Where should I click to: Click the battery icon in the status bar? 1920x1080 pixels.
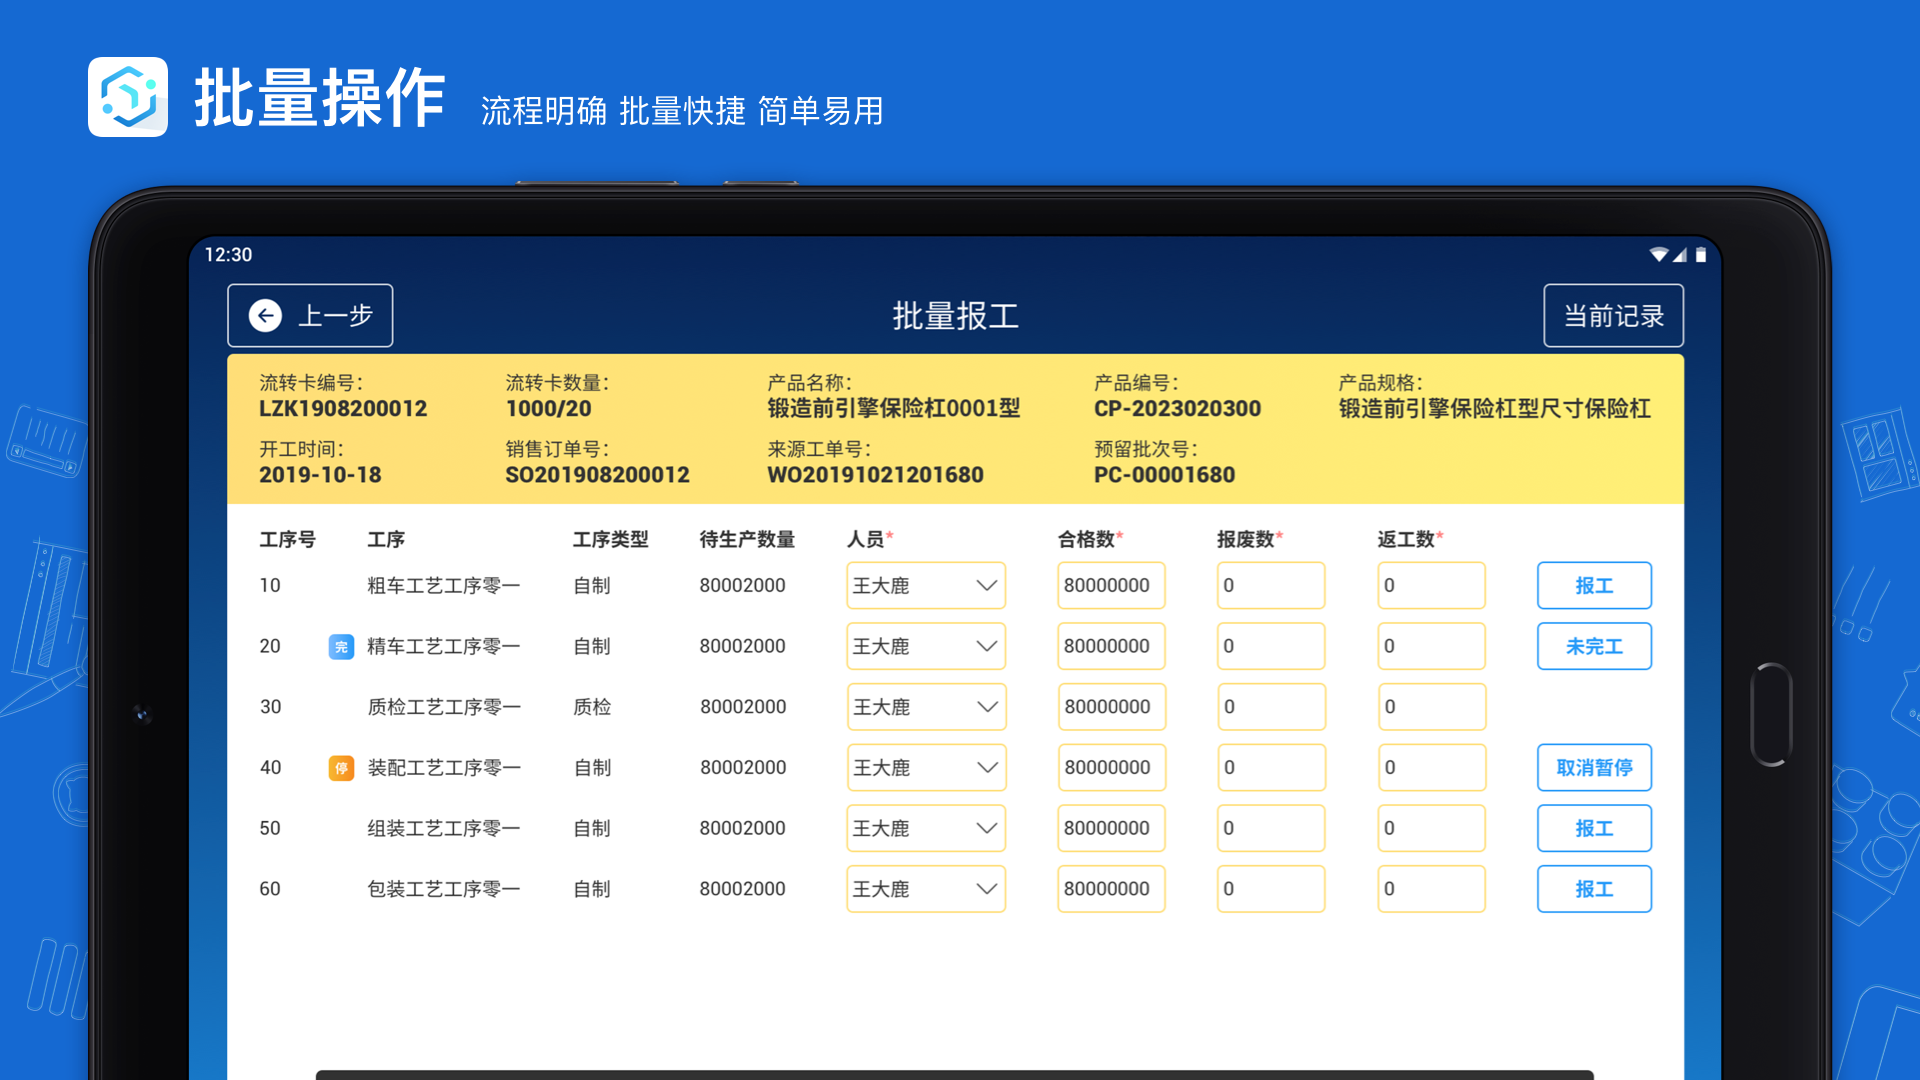pos(1703,255)
